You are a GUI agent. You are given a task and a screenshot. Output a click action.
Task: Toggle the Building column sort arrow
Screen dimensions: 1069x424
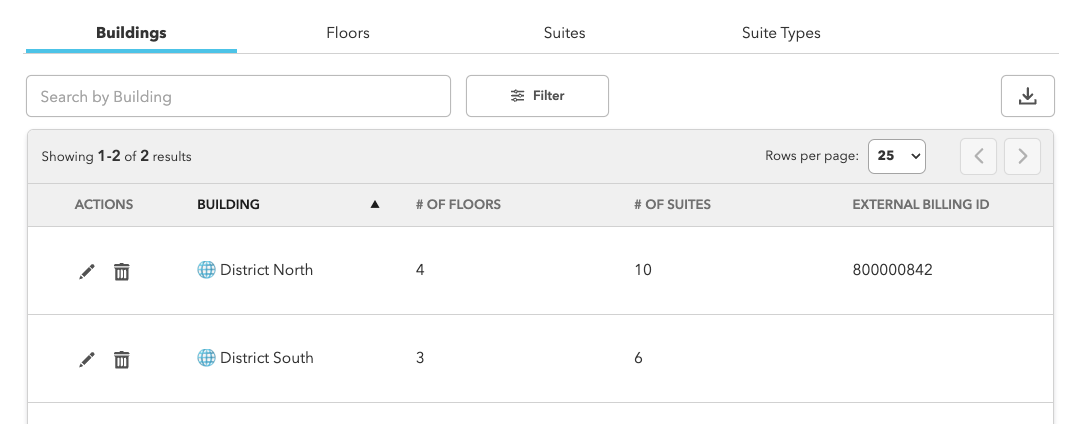pos(374,205)
